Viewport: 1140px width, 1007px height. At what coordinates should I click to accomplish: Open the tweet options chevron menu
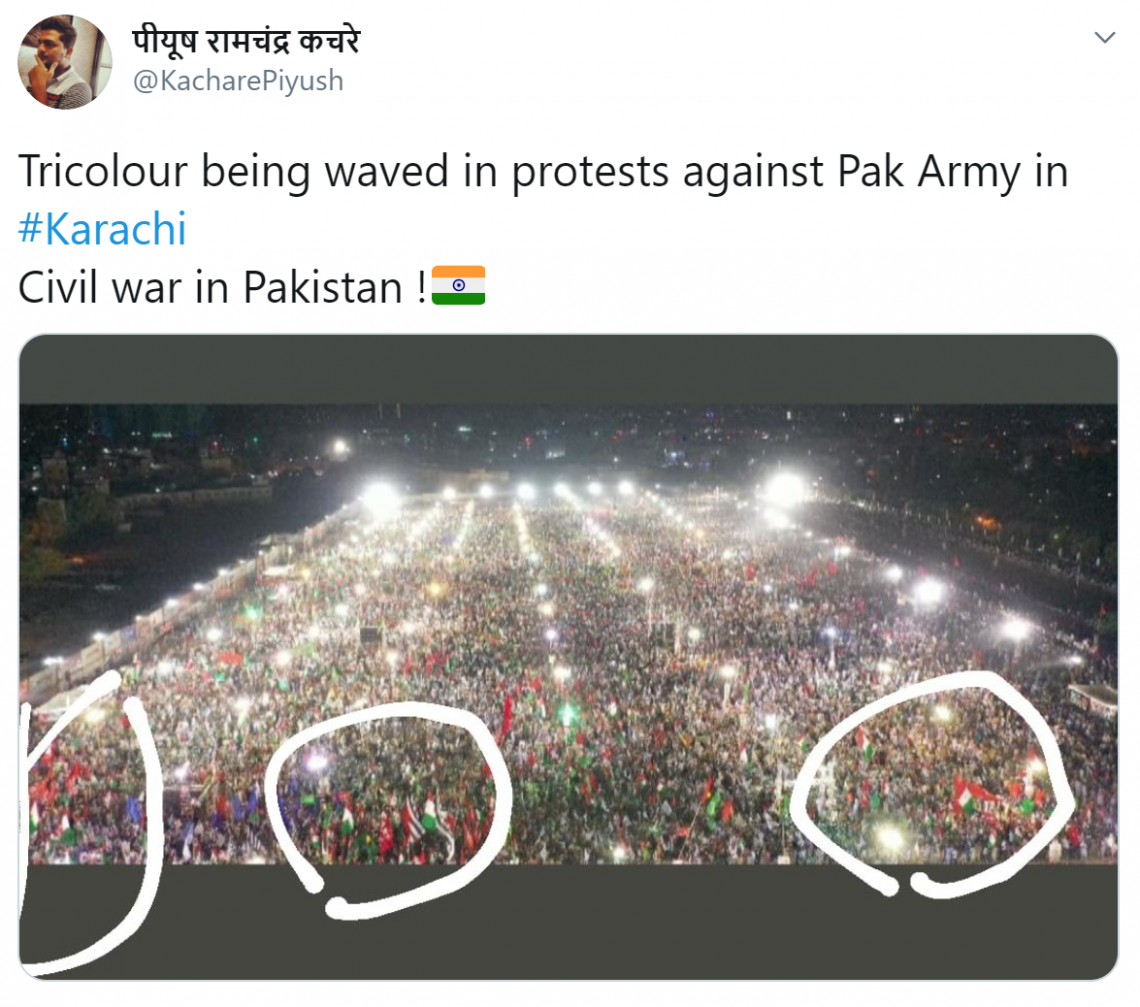coord(1104,38)
